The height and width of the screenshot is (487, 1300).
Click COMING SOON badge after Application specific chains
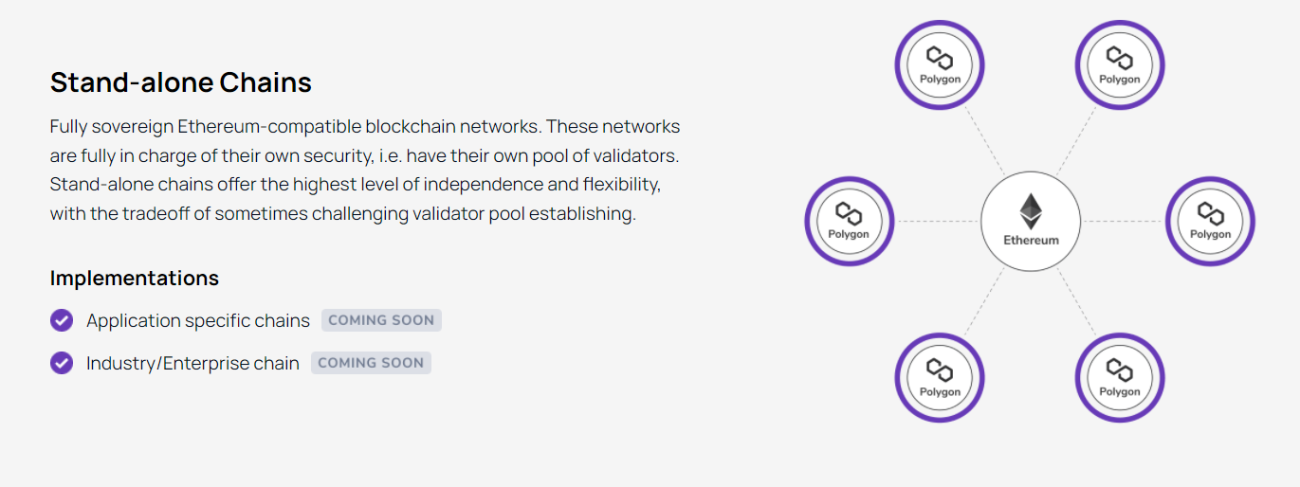[x=381, y=321]
